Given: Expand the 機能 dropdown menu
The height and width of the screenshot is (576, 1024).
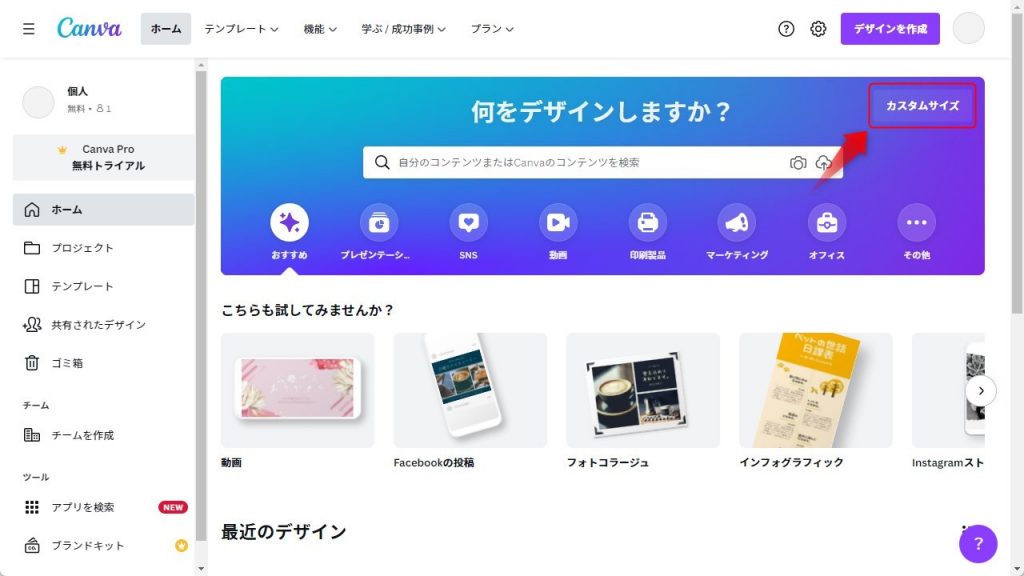Looking at the screenshot, I should [x=320, y=29].
